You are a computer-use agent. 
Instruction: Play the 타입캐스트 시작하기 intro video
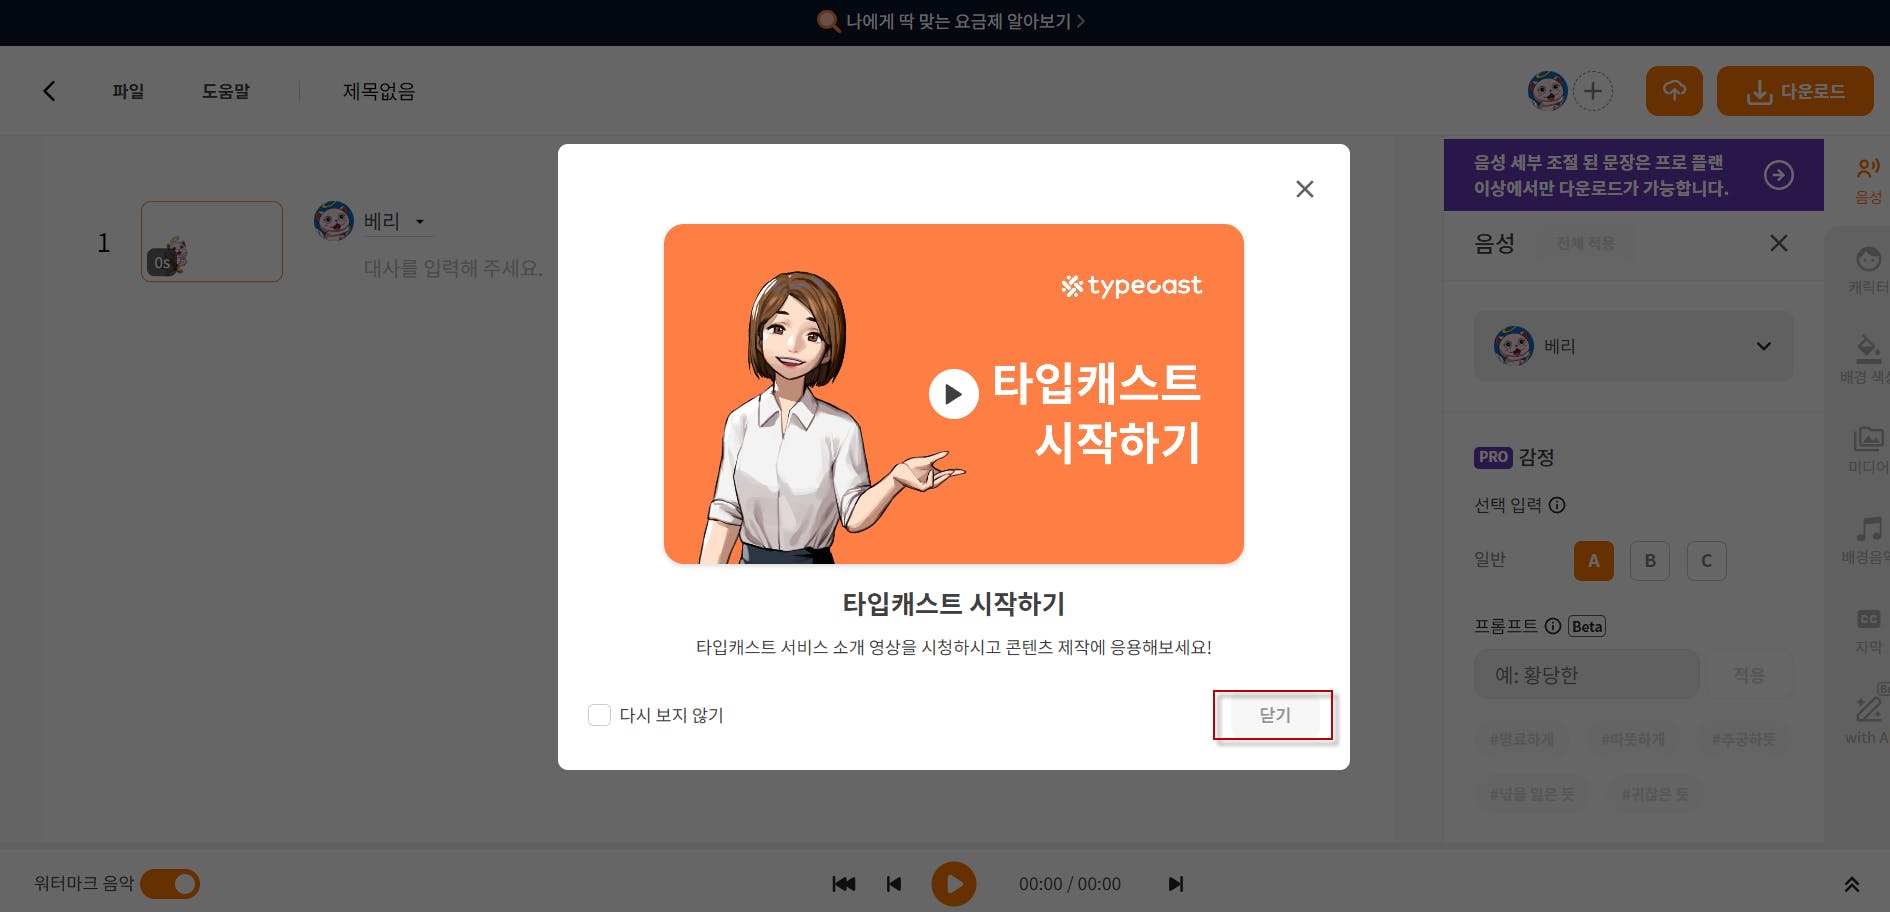(953, 394)
